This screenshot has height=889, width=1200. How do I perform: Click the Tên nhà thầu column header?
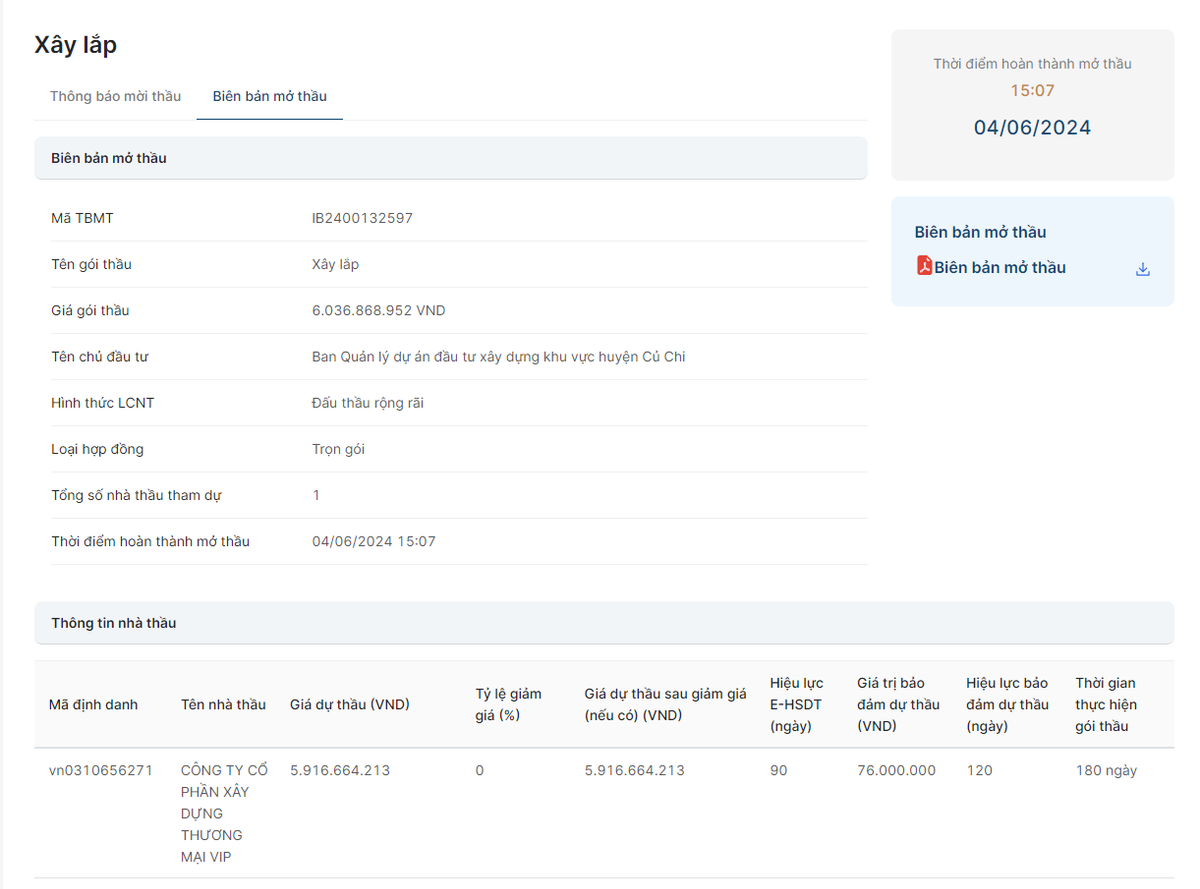(x=223, y=704)
